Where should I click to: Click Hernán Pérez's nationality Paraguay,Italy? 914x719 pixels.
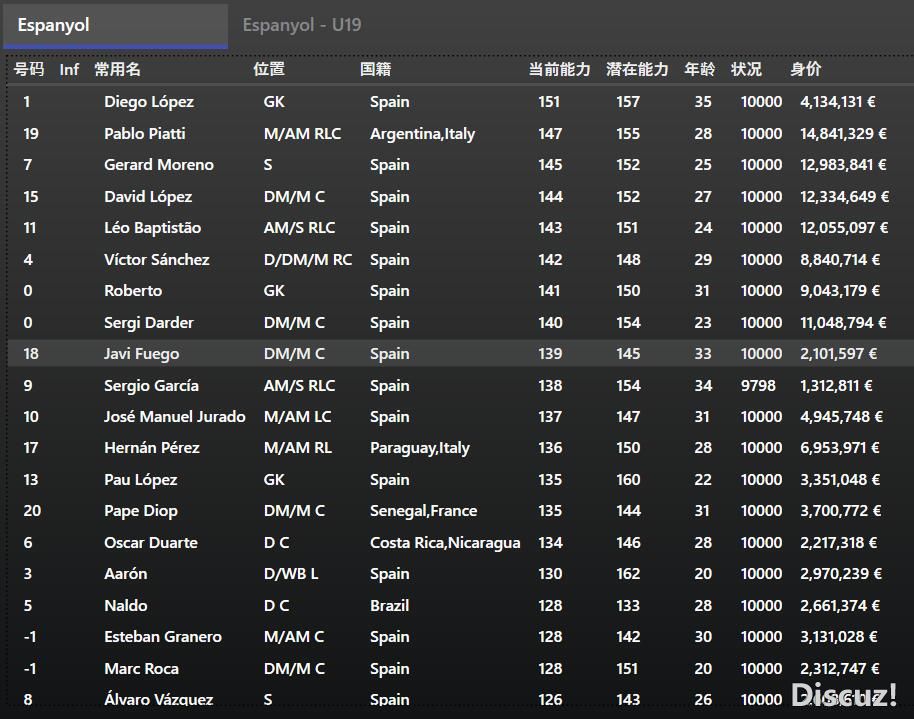pos(420,448)
